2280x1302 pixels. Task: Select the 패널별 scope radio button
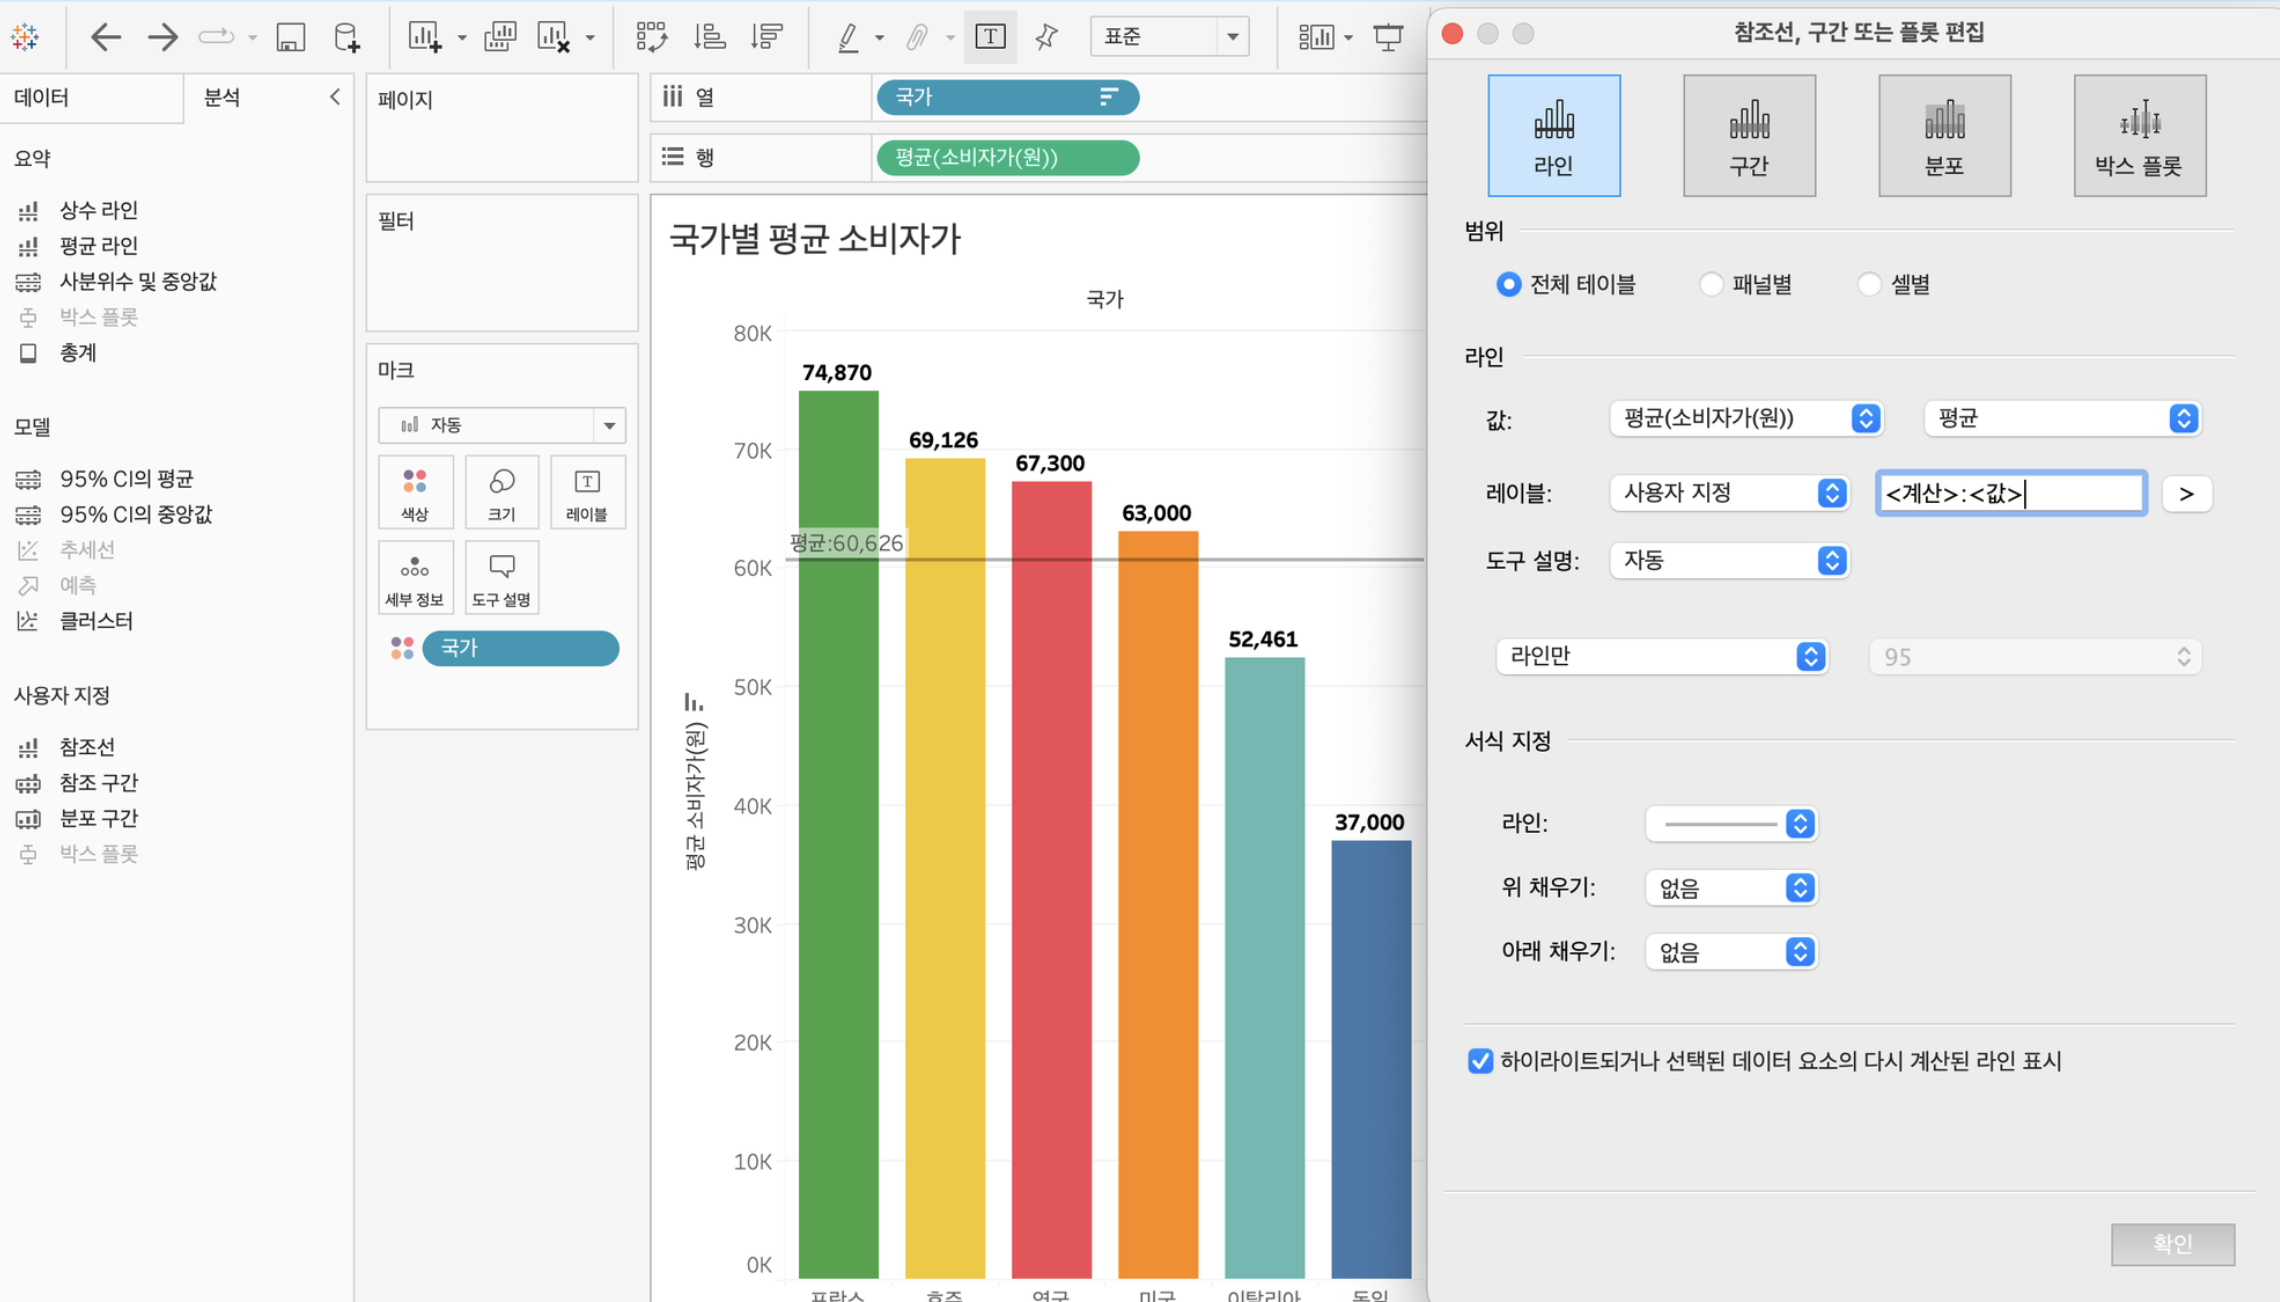pyautogui.click(x=1711, y=285)
